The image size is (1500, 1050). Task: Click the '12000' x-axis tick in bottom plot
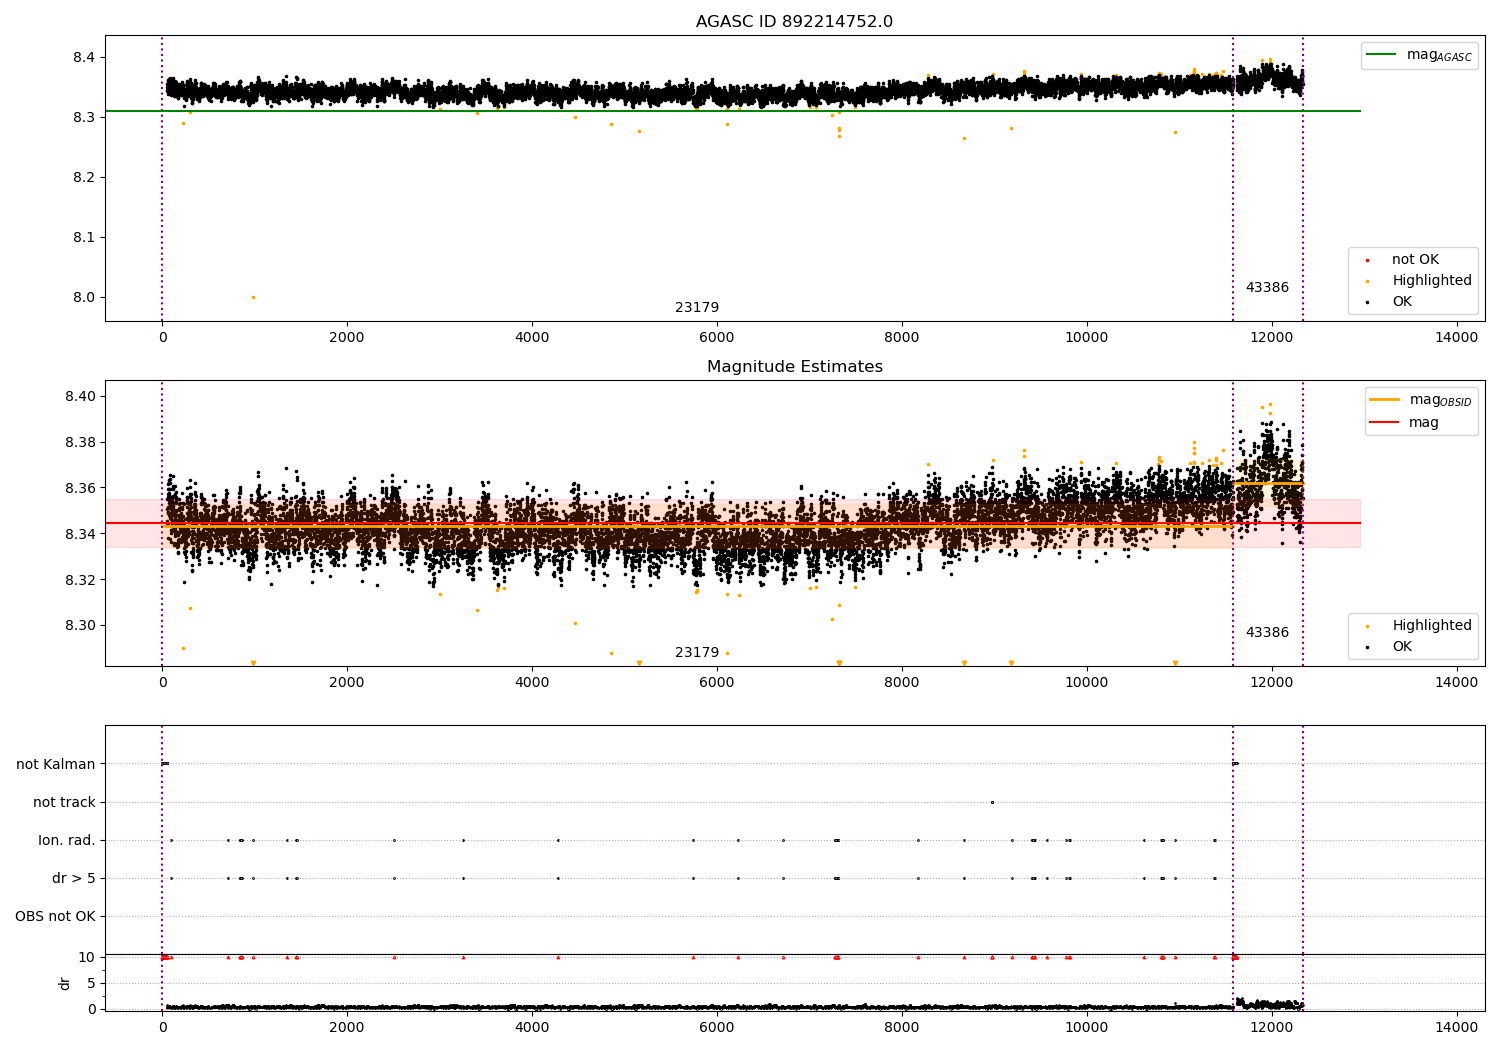click(x=1271, y=1027)
